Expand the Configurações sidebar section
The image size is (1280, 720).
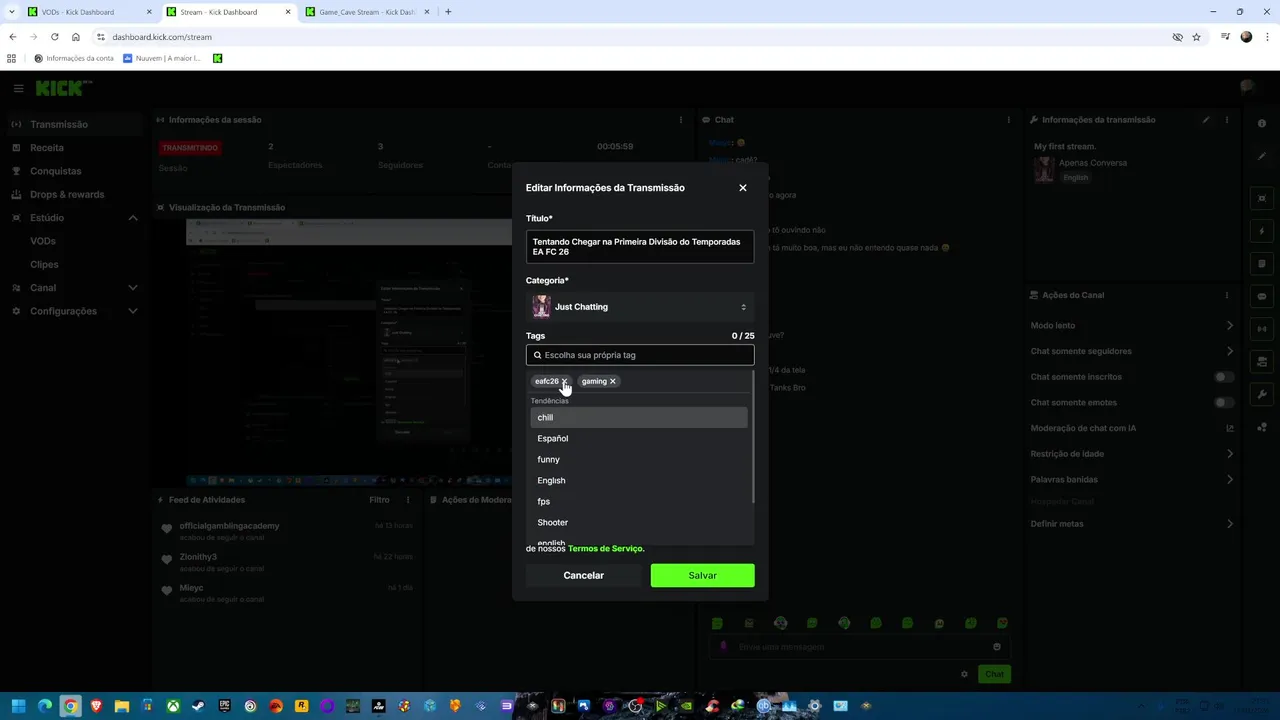[132, 311]
